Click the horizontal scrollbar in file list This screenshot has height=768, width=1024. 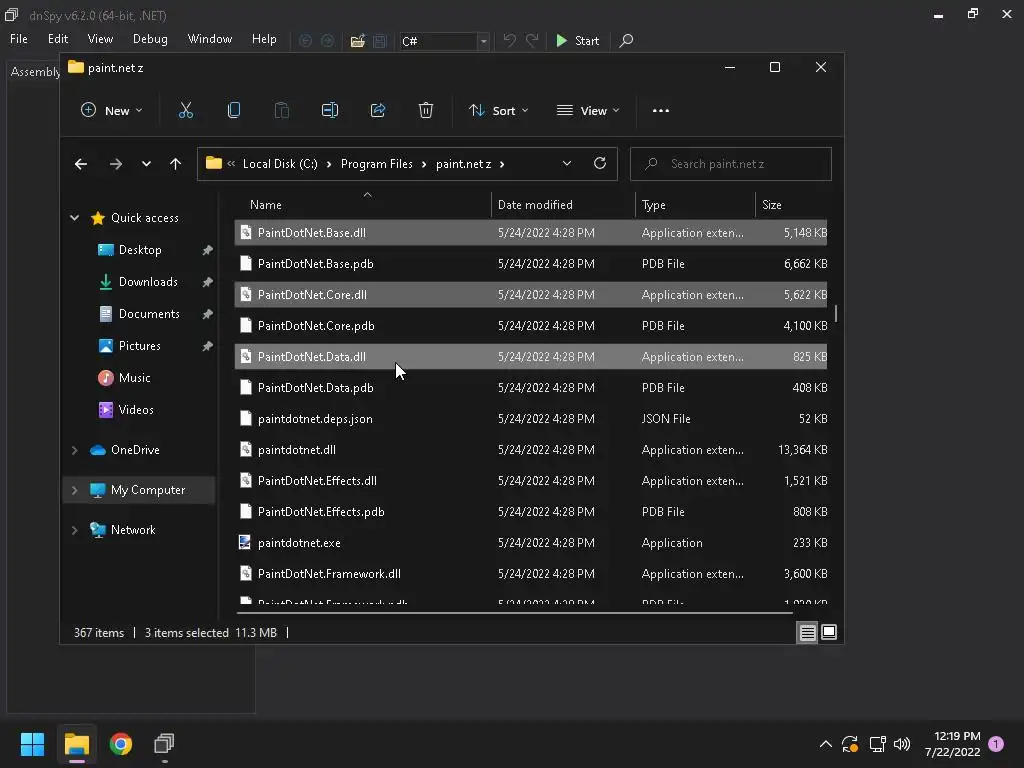[x=515, y=613]
